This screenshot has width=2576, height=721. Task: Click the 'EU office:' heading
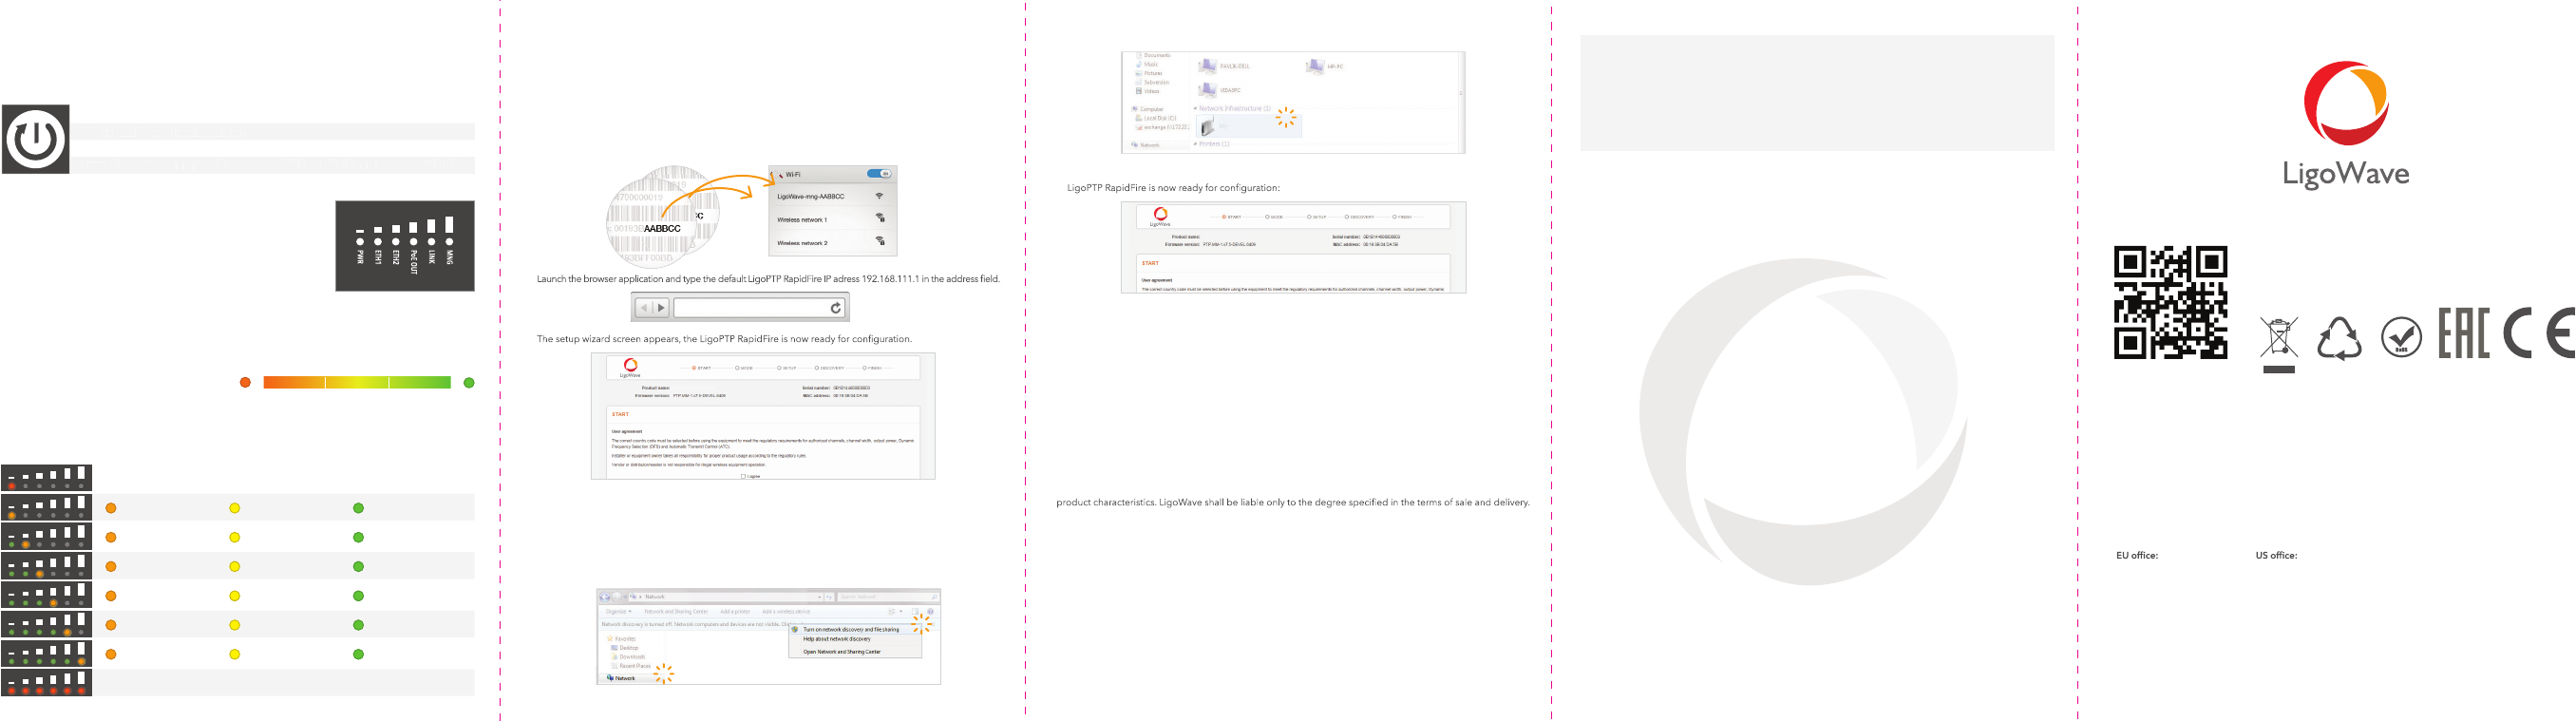tap(2137, 556)
